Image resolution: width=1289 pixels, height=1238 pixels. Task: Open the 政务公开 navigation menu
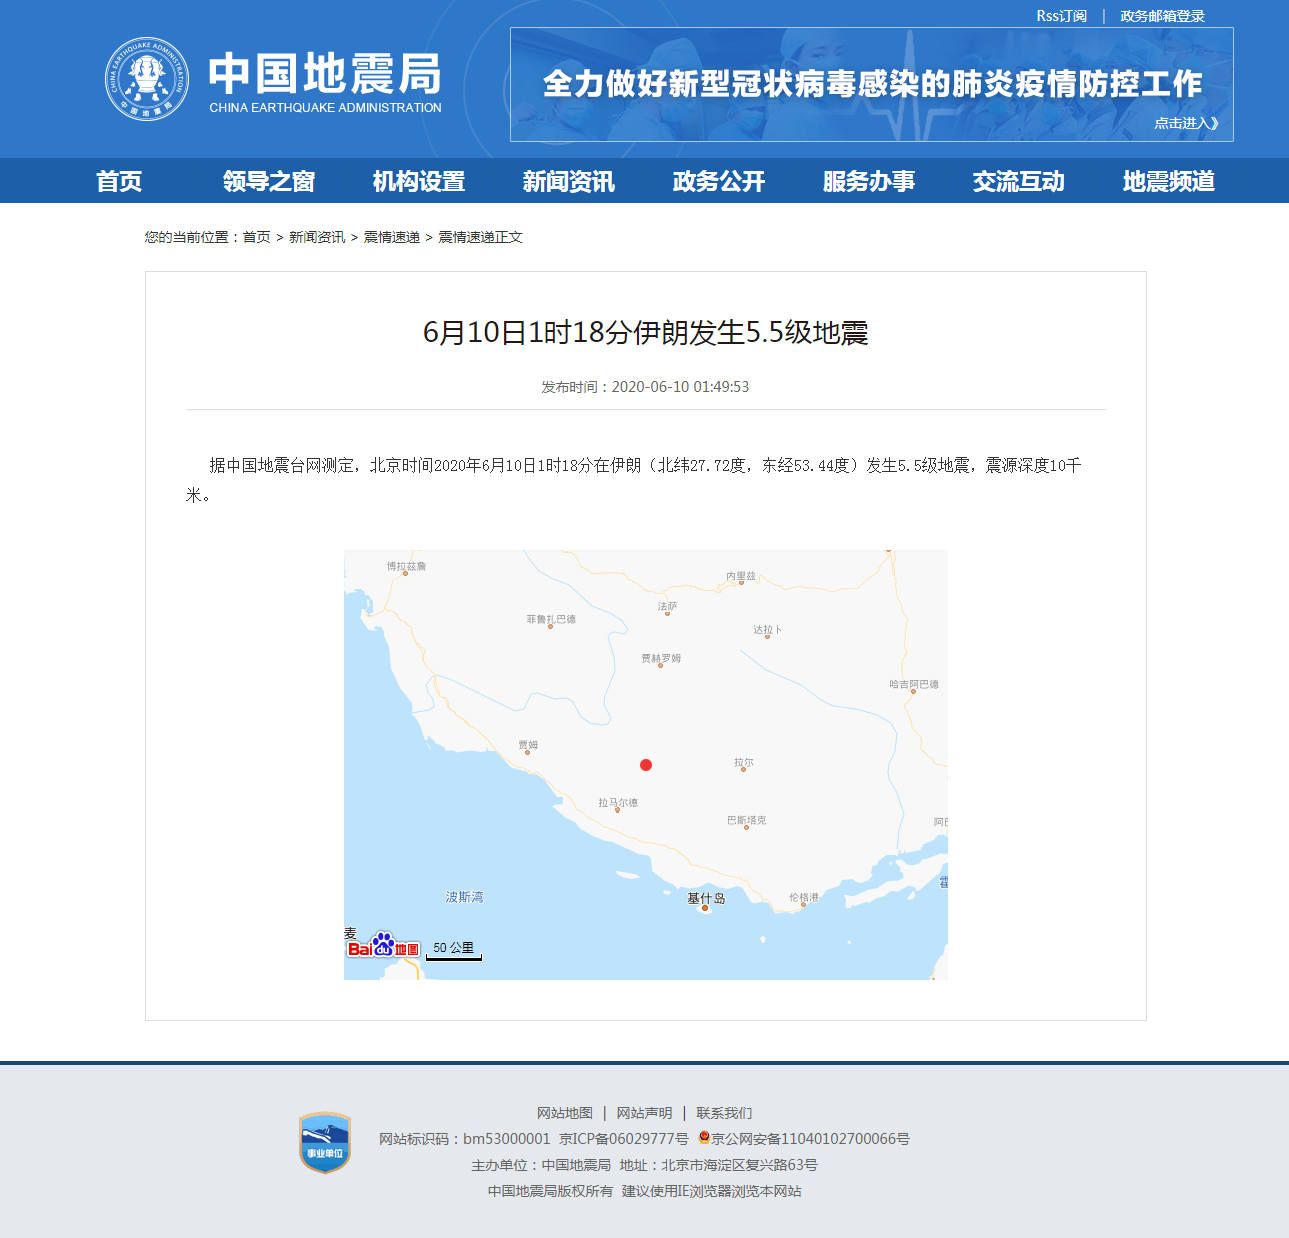pos(718,181)
